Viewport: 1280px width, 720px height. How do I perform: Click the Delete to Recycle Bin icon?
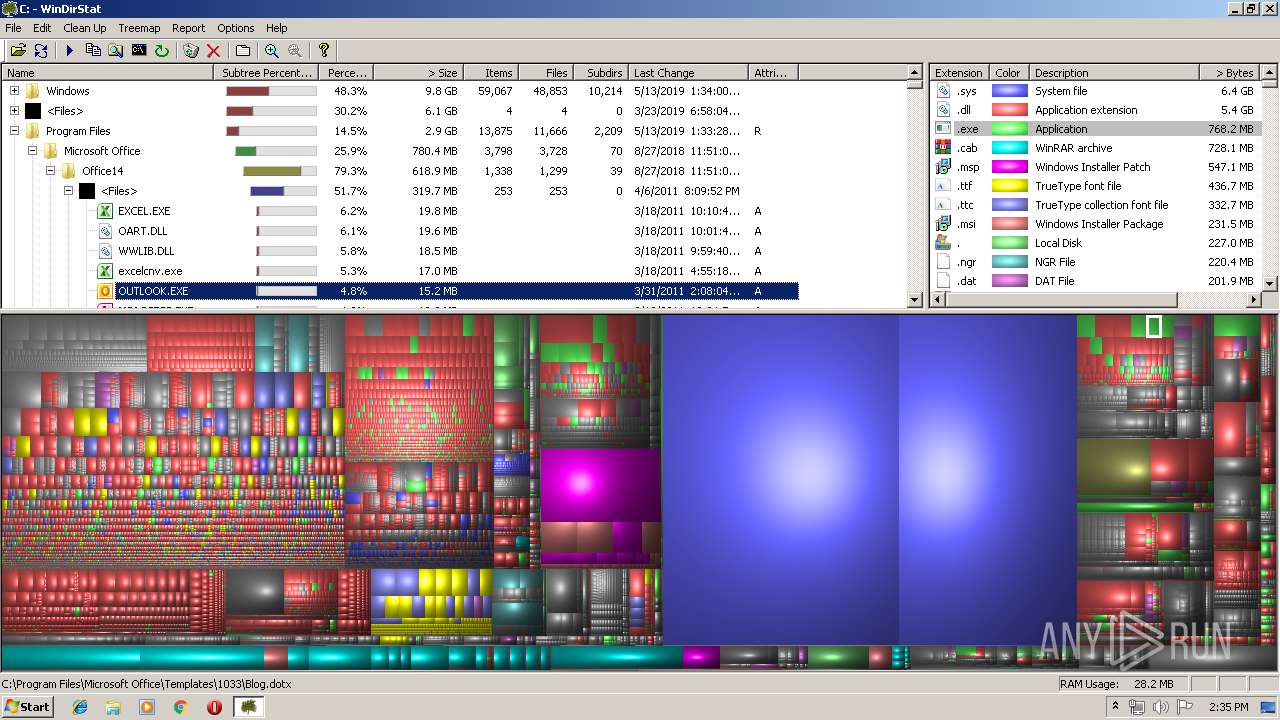191,50
